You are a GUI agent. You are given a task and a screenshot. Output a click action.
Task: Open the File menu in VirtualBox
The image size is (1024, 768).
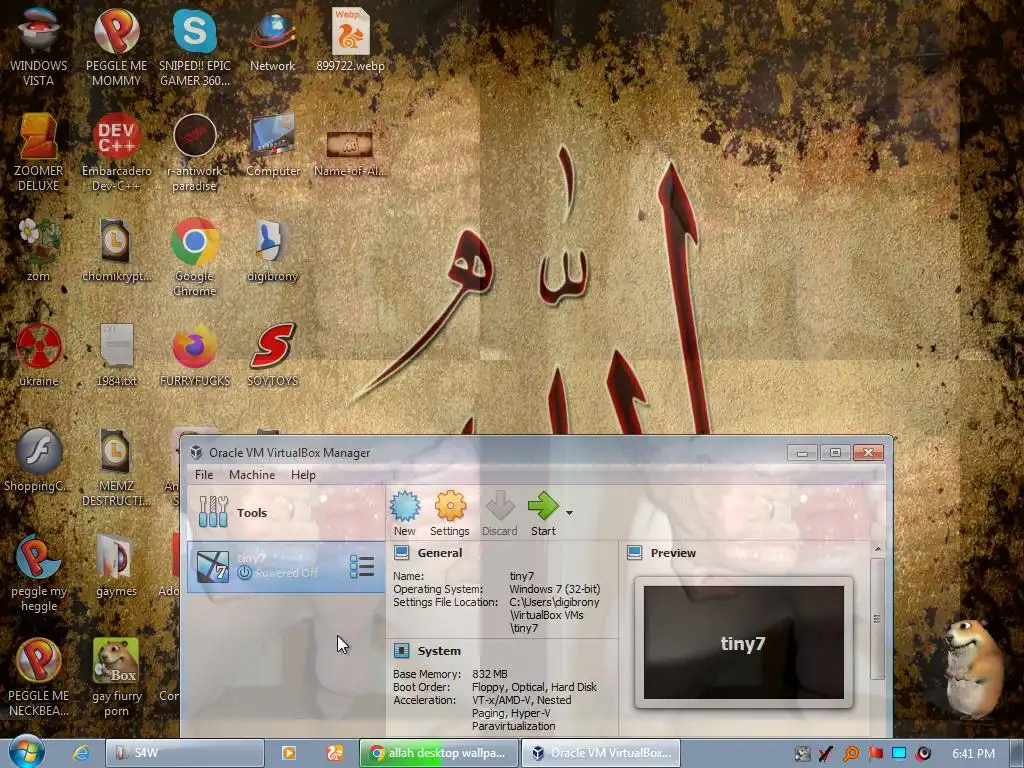pos(204,475)
